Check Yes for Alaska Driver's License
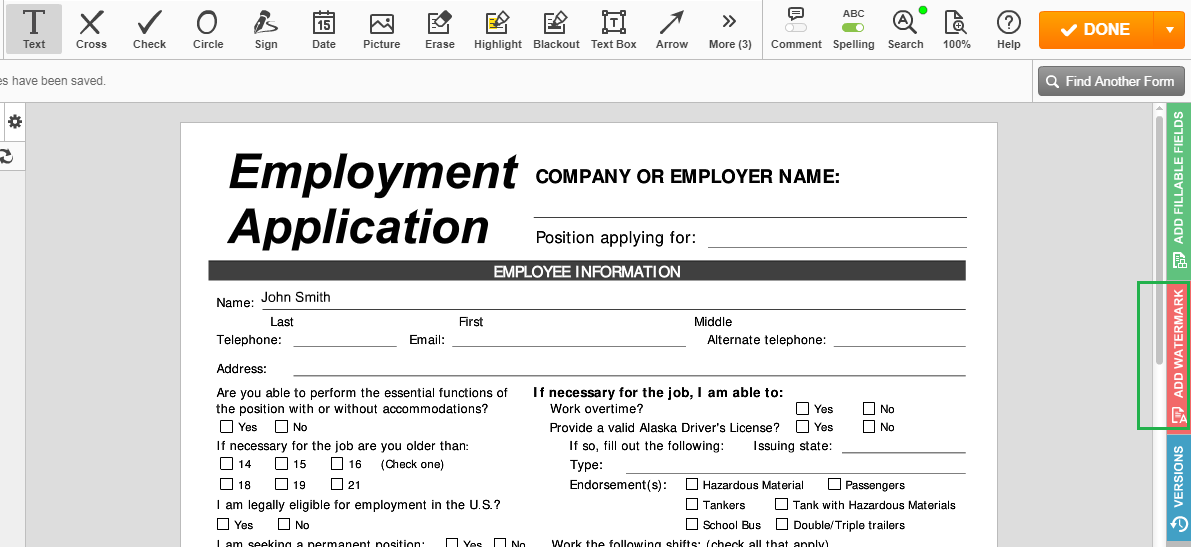Image resolution: width=1191 pixels, height=547 pixels. (803, 427)
